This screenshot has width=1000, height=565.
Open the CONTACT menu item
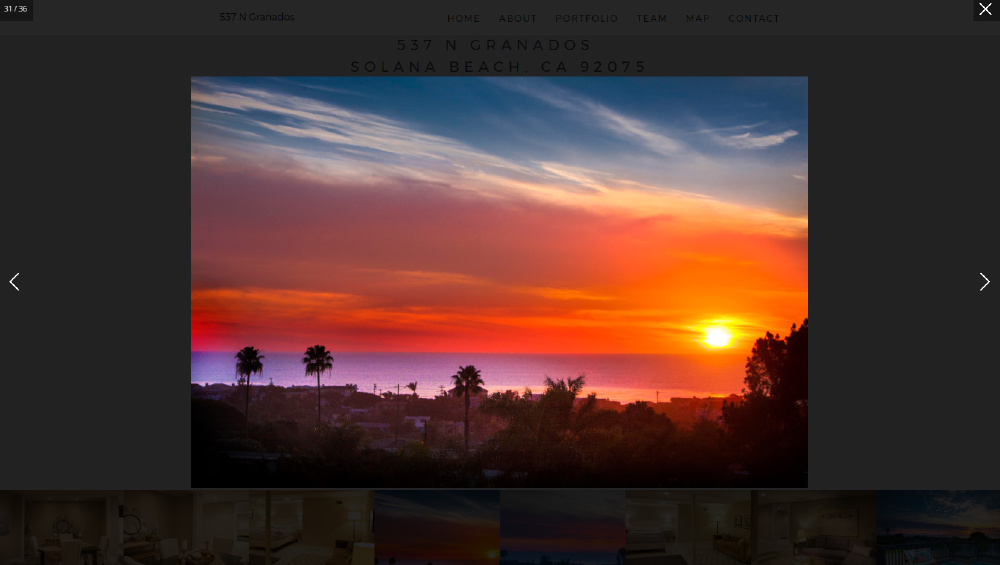(x=754, y=18)
